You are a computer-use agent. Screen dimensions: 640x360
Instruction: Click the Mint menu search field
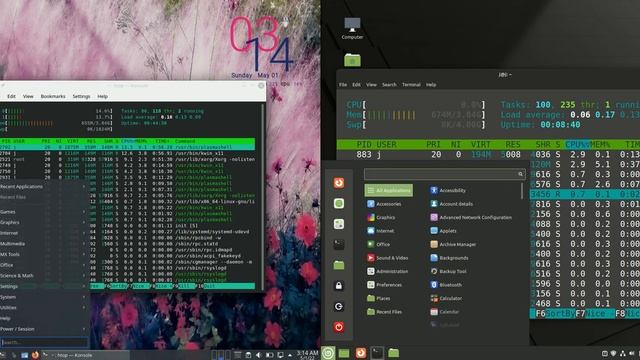444,174
